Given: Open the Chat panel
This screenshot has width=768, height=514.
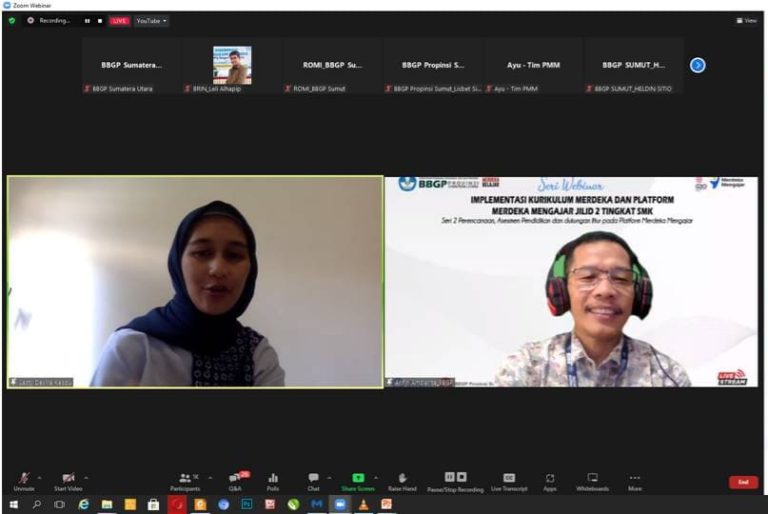Looking at the screenshot, I should point(313,482).
